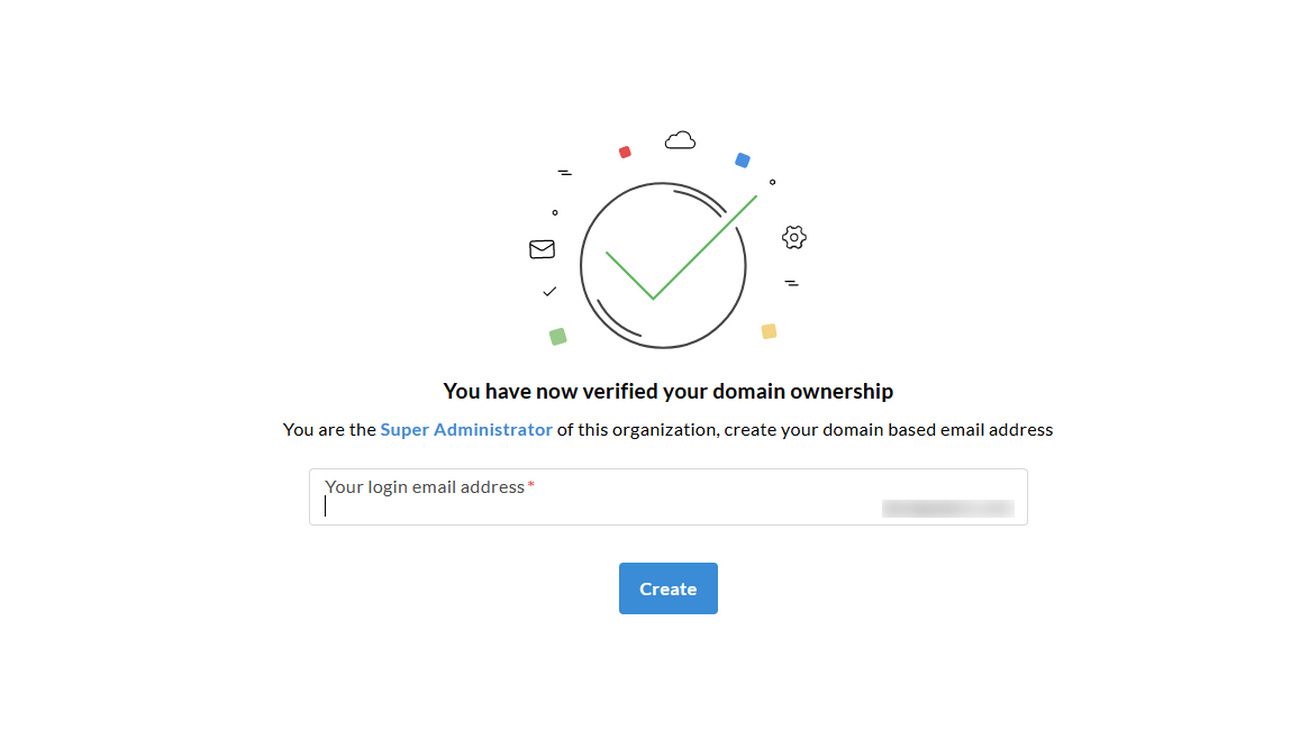The image size is (1300, 740).
Task: Click the small black checkmark below the envelope
Action: (549, 291)
